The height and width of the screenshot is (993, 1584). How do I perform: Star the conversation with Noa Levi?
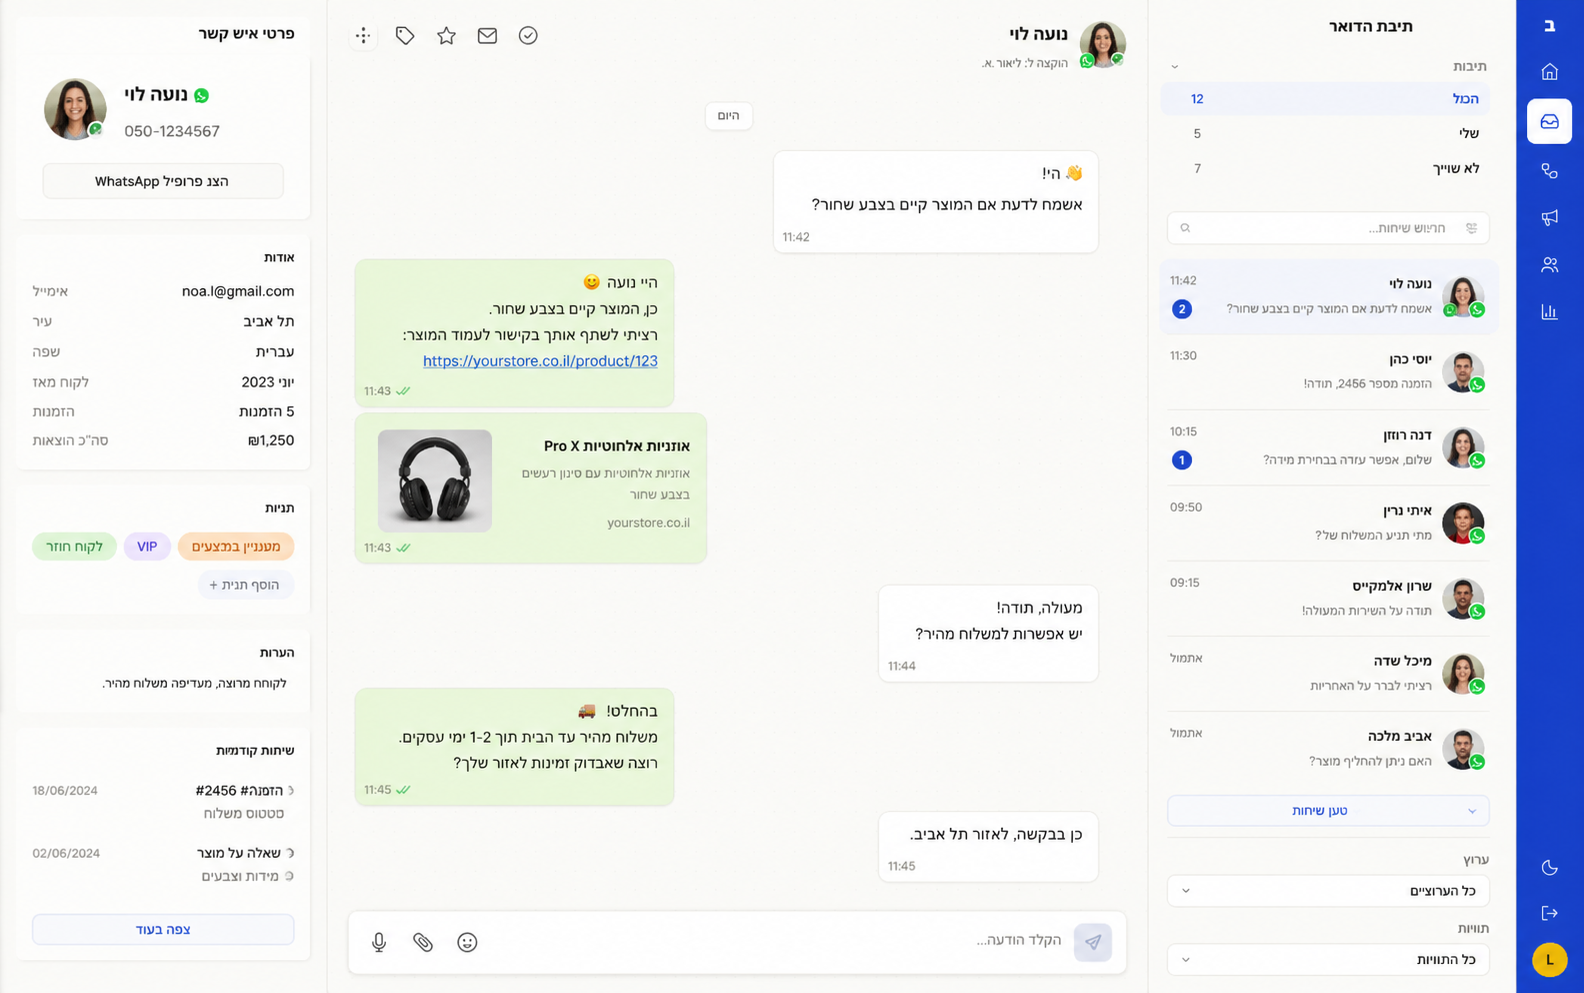446,36
